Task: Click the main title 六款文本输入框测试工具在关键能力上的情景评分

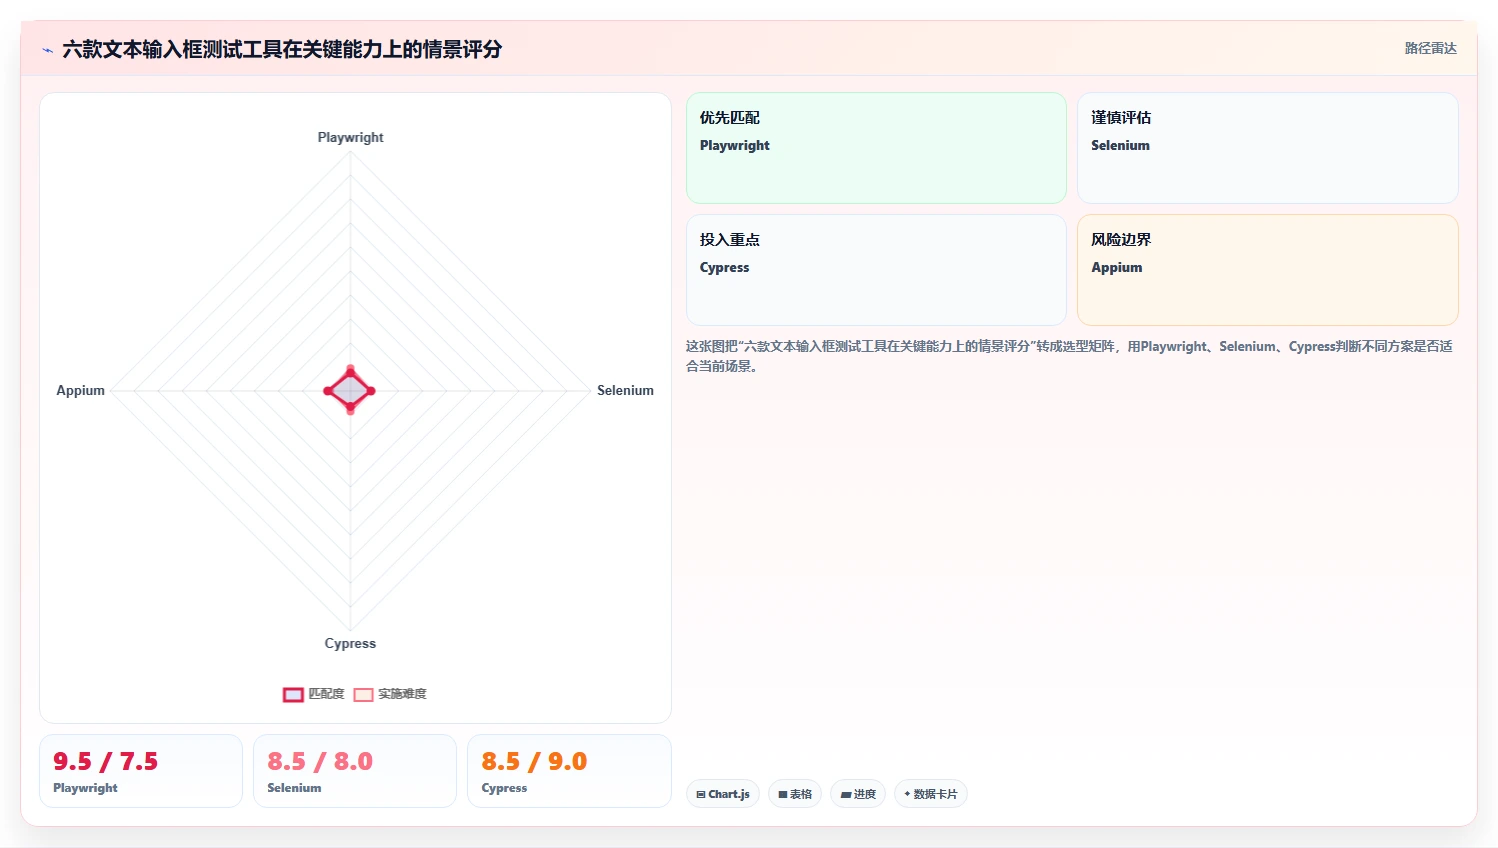Action: point(282,49)
